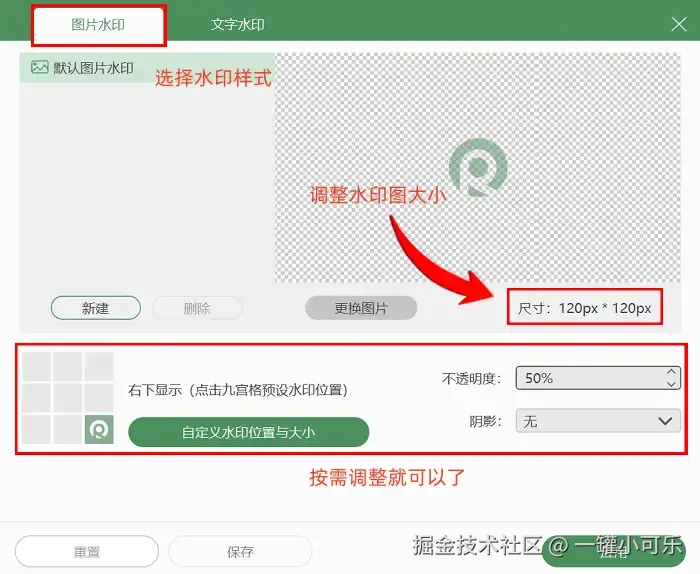The width and height of the screenshot is (700, 574).
Task: Click the 新建 button
Action: (96, 308)
